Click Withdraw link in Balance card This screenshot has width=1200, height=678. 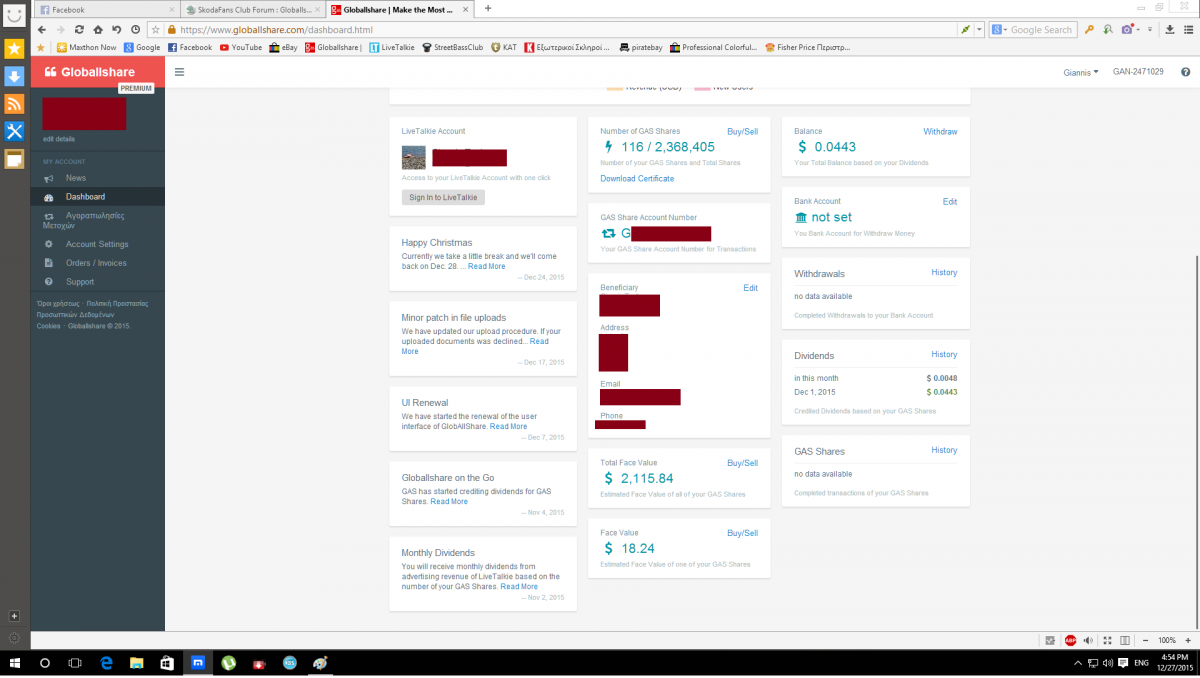coord(940,132)
